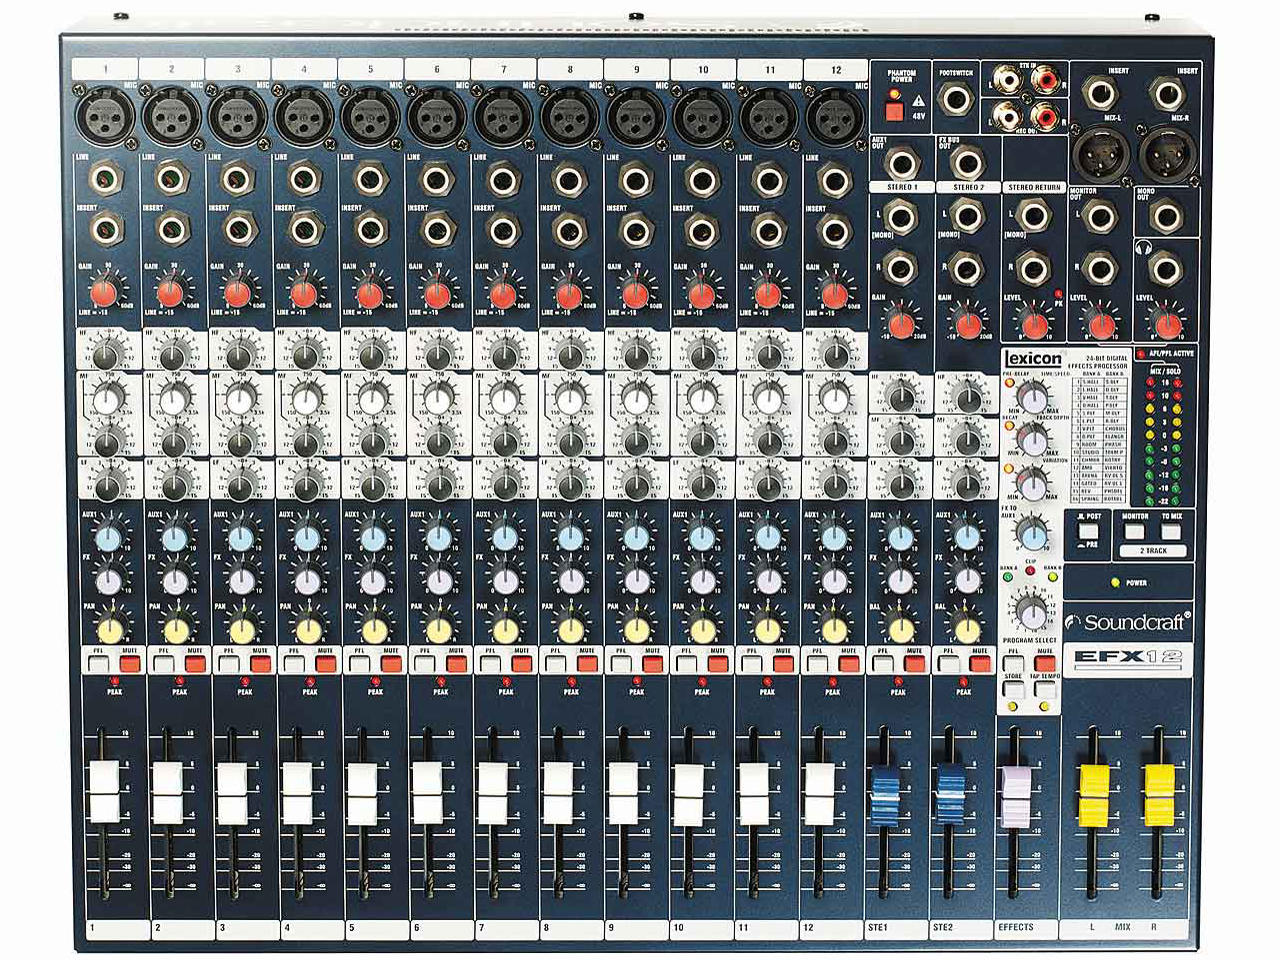Click the headphone symbol above the phones jack
The width and height of the screenshot is (1280, 960).
tap(1143, 247)
